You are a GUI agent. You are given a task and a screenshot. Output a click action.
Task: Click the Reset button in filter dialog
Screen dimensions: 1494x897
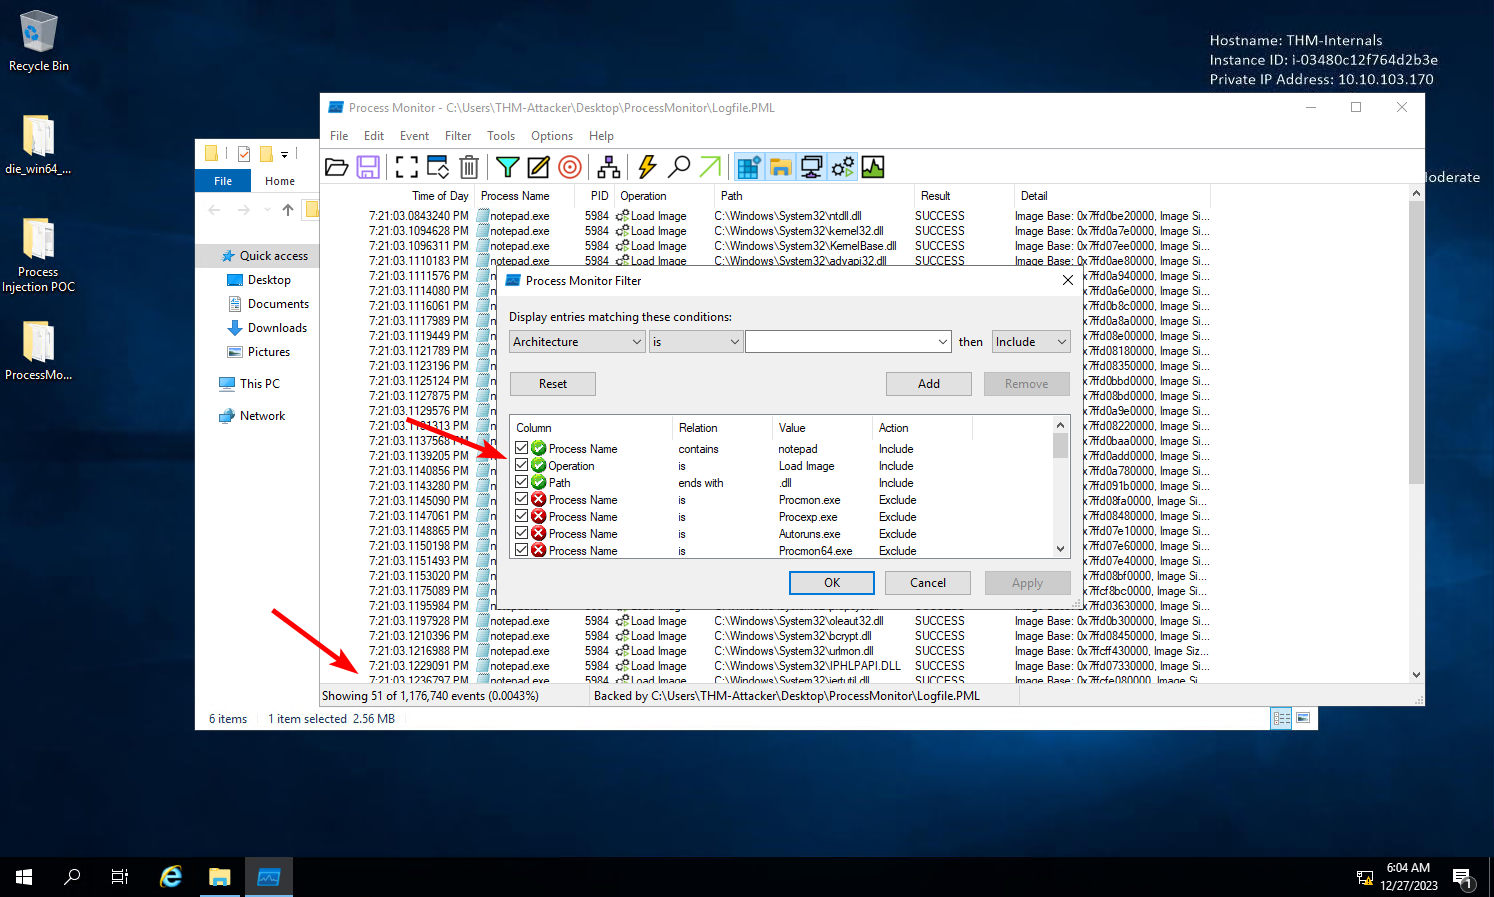[x=553, y=384]
